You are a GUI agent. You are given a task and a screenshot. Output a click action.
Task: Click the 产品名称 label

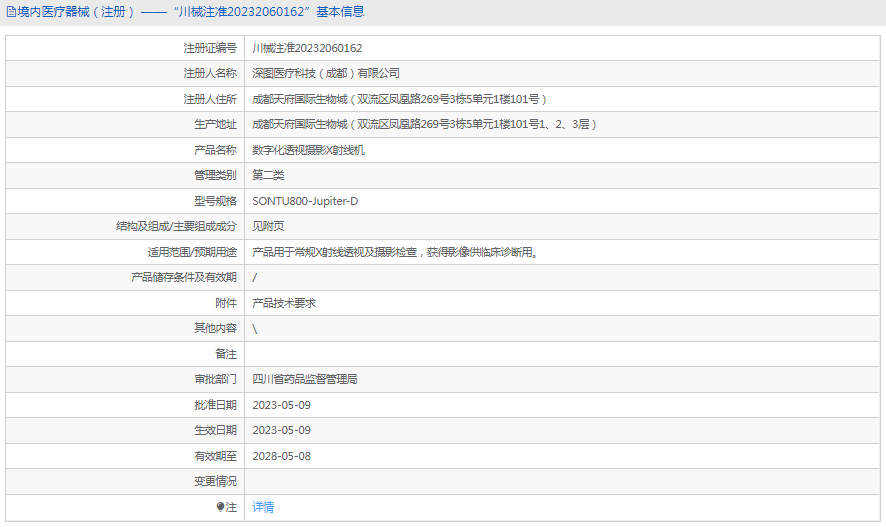click(x=215, y=150)
